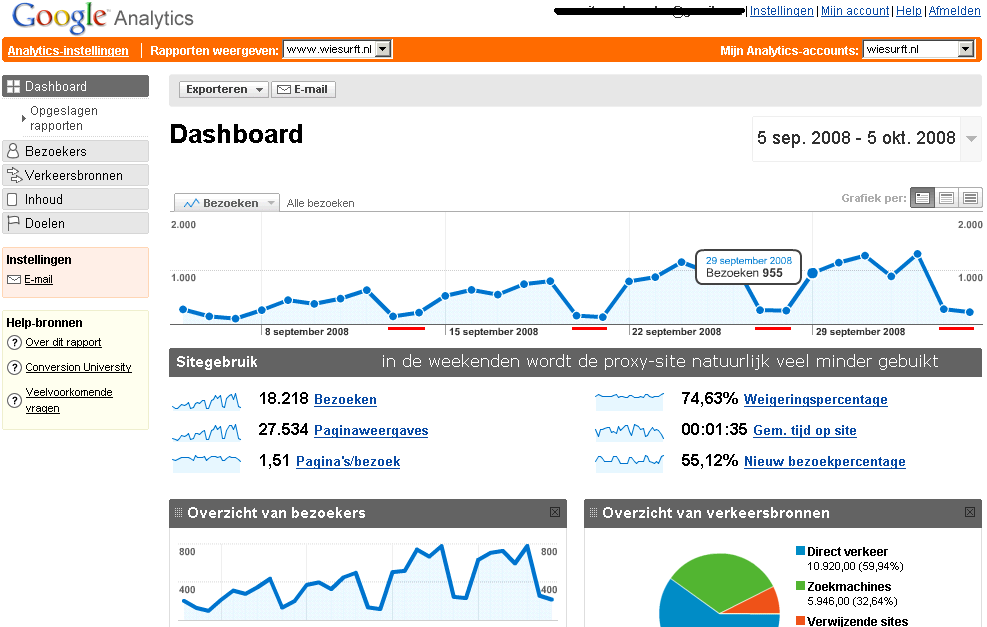Click the Paginaweergaves sparkline thumbnail
Viewport: 987px width, 627px height.
point(206,432)
